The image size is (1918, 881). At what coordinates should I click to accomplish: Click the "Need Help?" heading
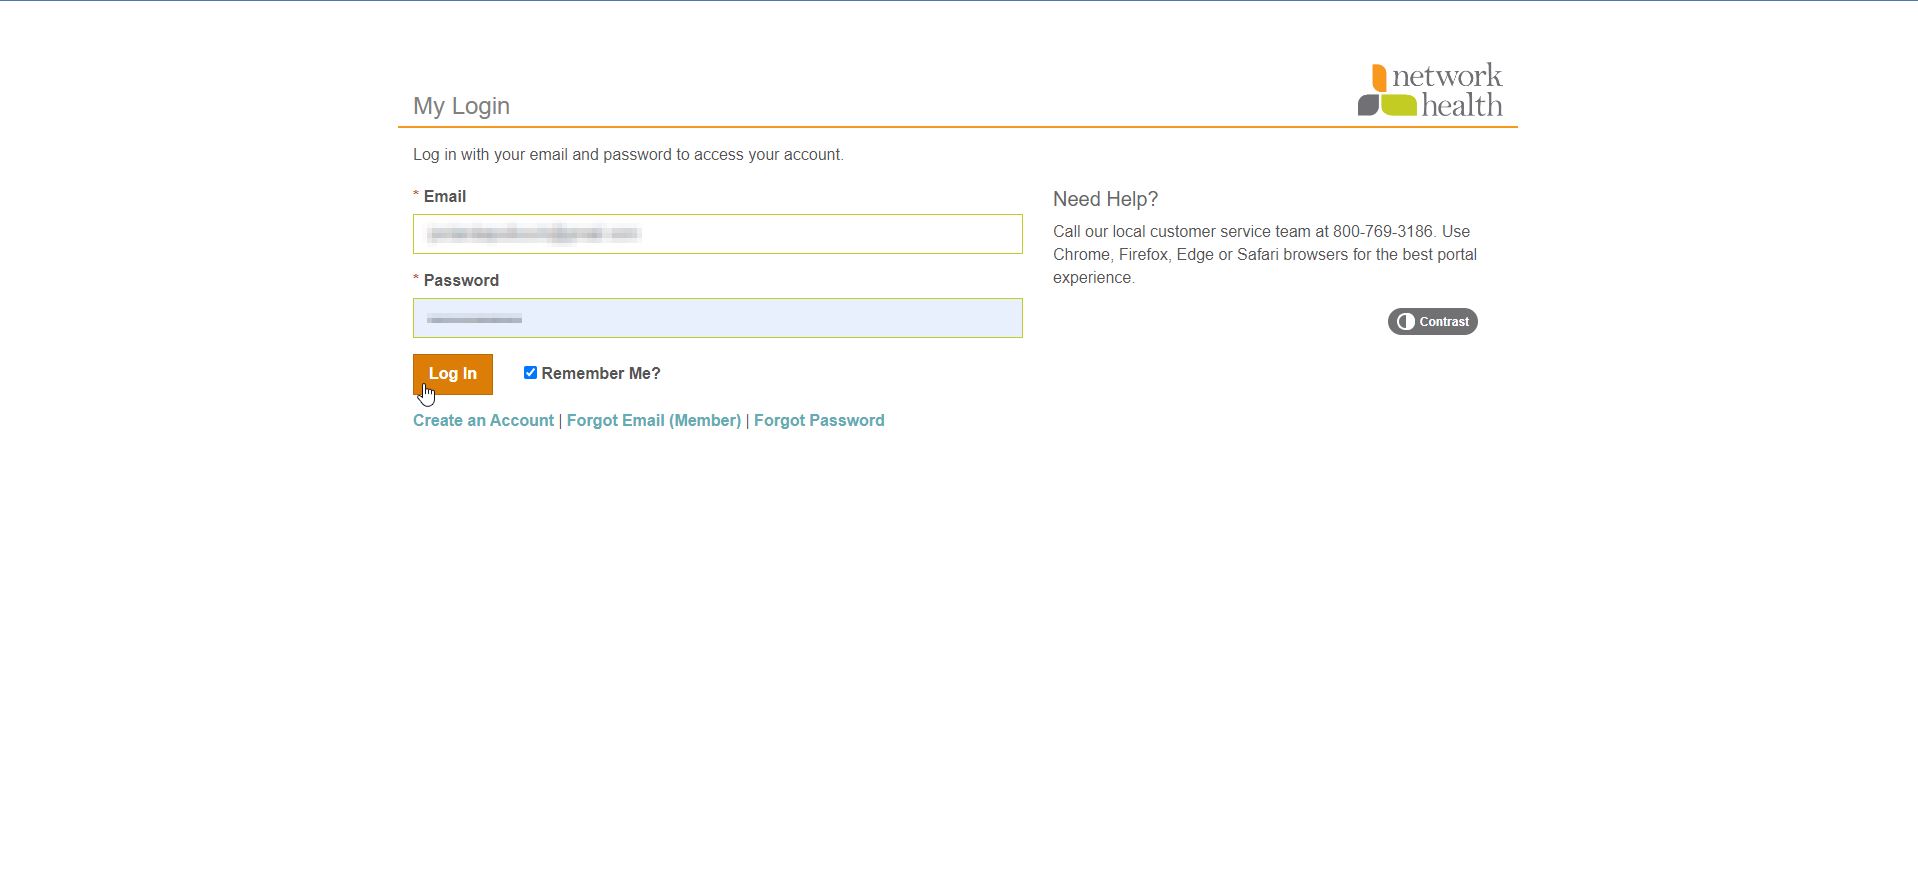[1105, 199]
